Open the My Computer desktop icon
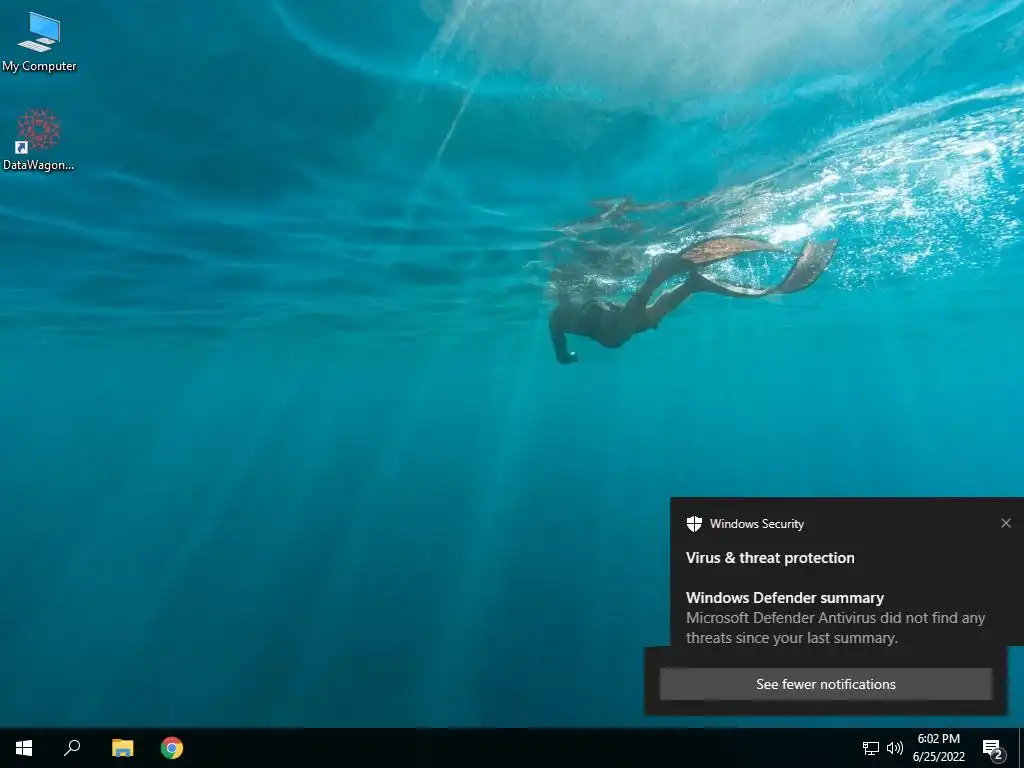 click(39, 42)
